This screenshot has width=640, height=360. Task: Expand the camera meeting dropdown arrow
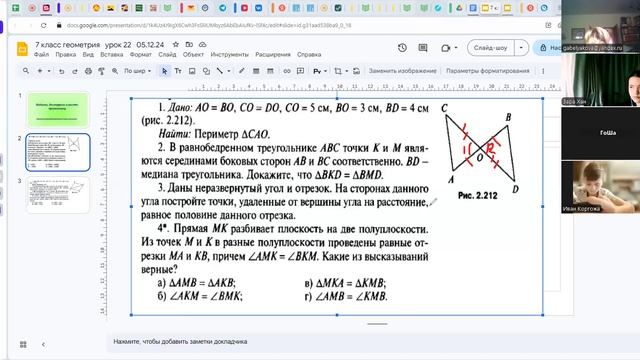point(456,48)
